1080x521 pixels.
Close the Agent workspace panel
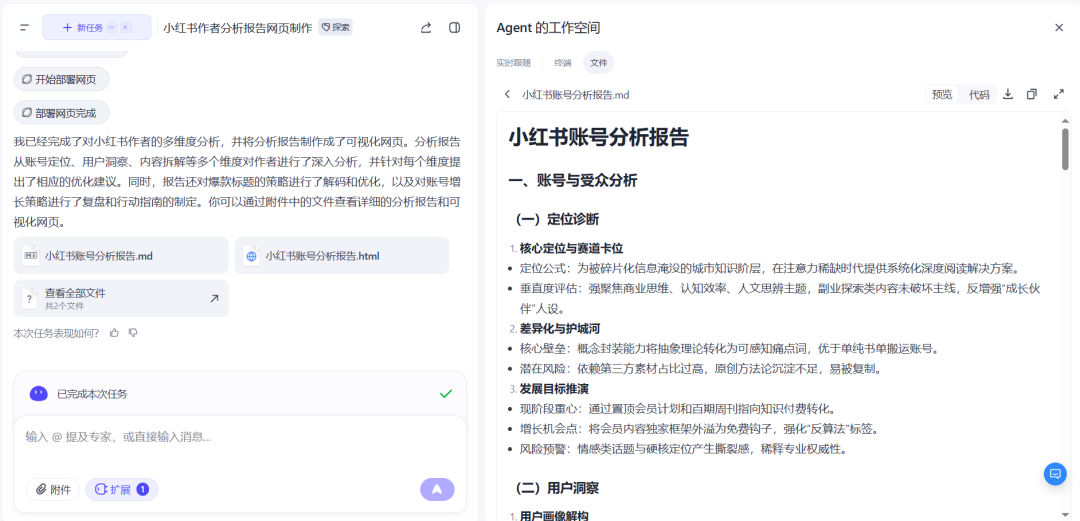1059,28
